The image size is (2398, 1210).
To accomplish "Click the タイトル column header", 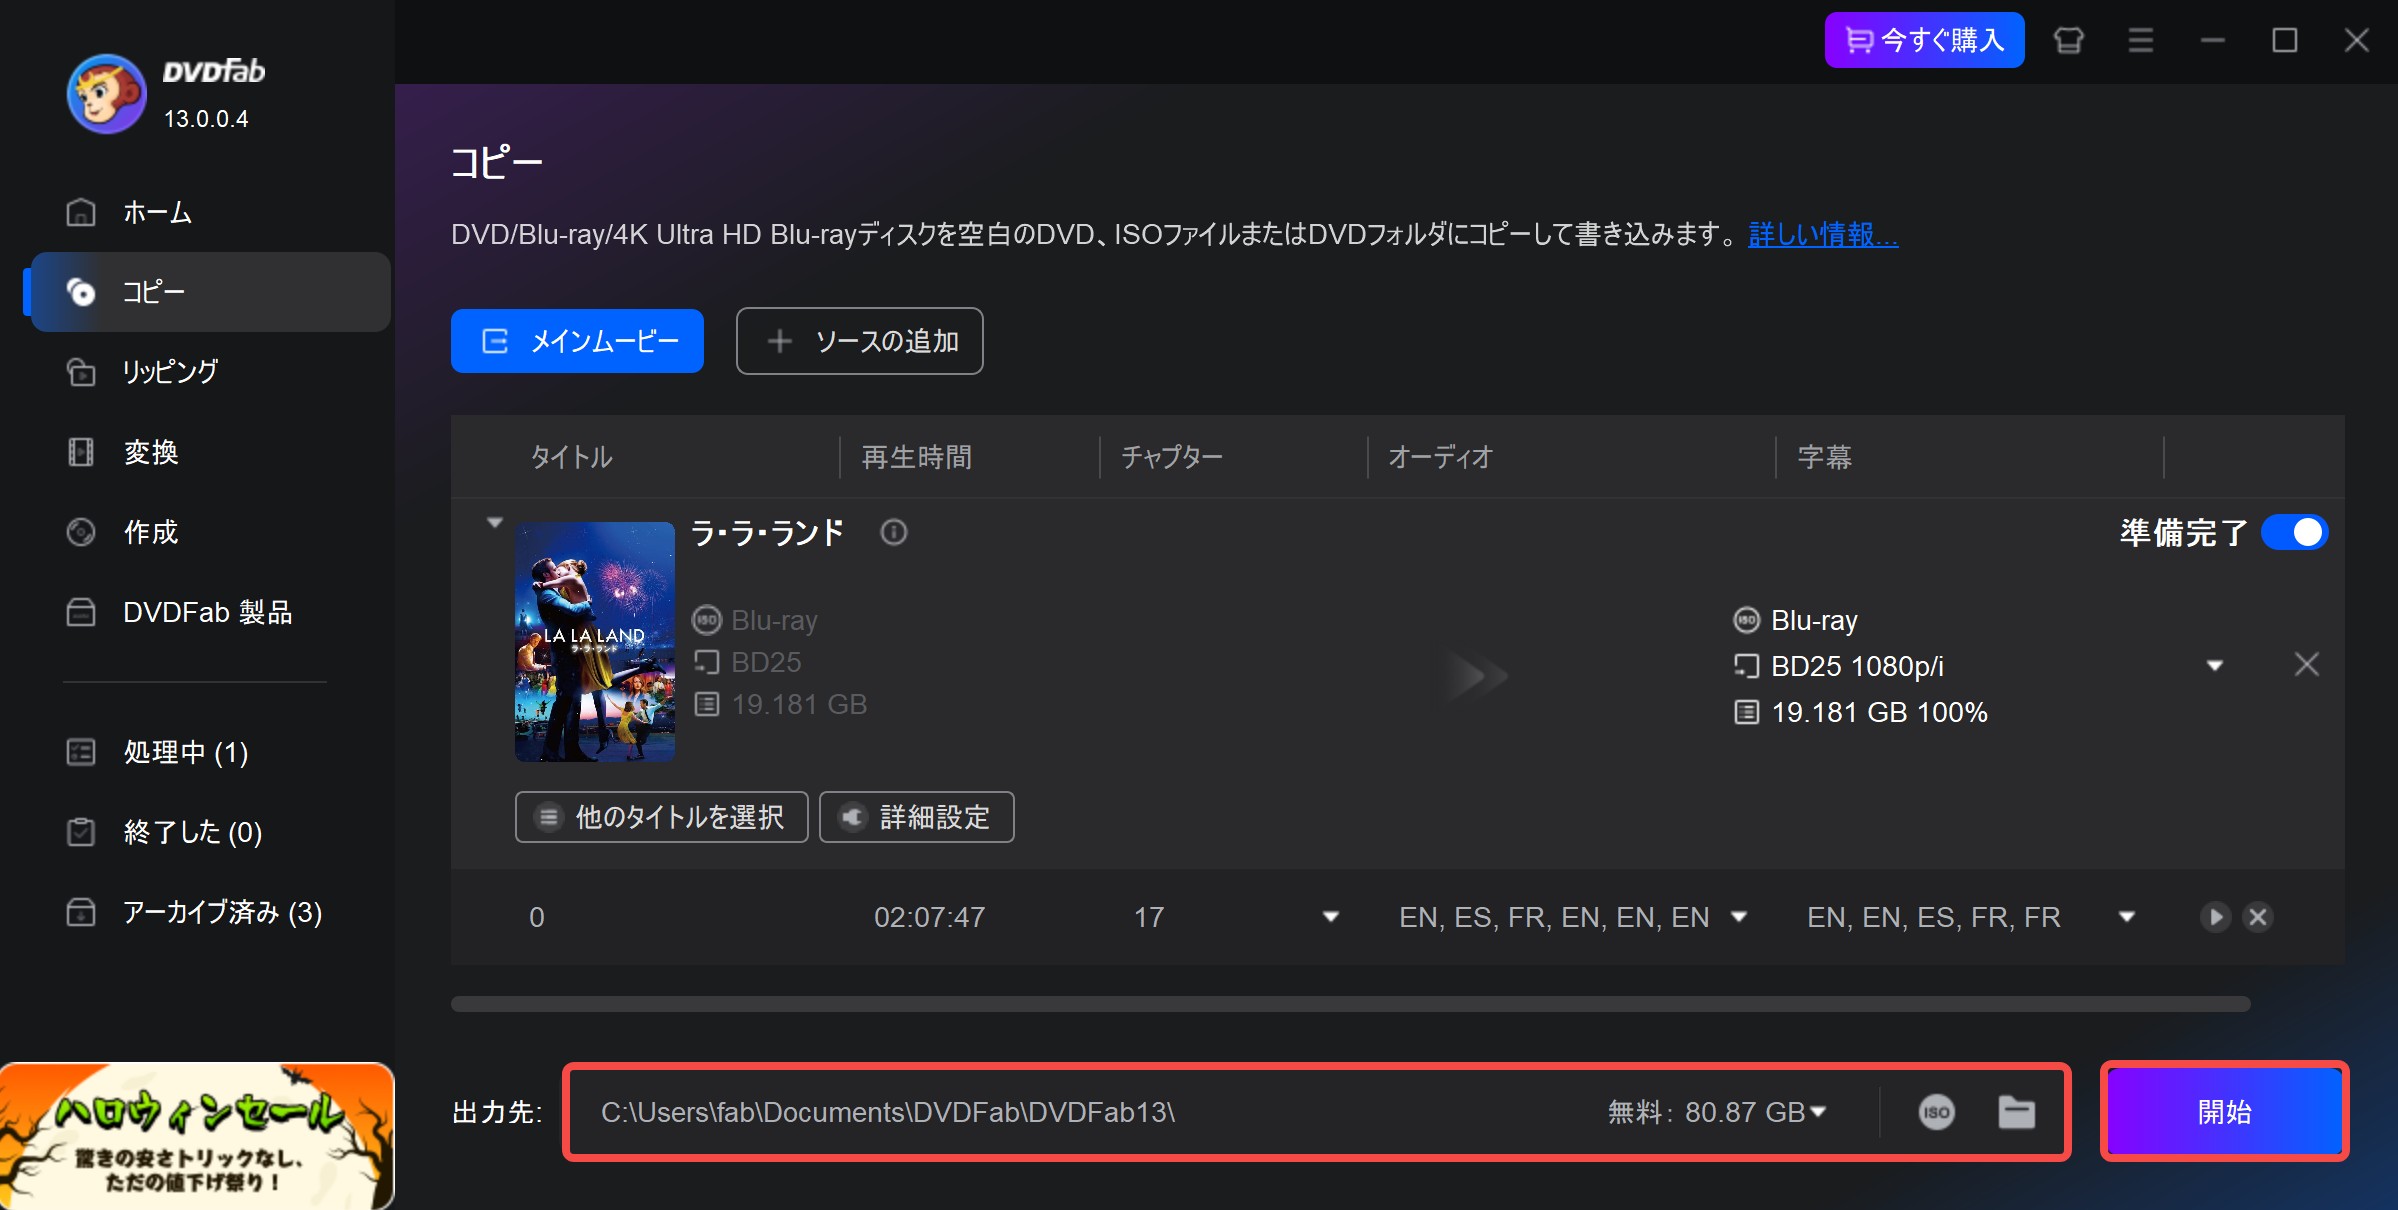I will [571, 457].
